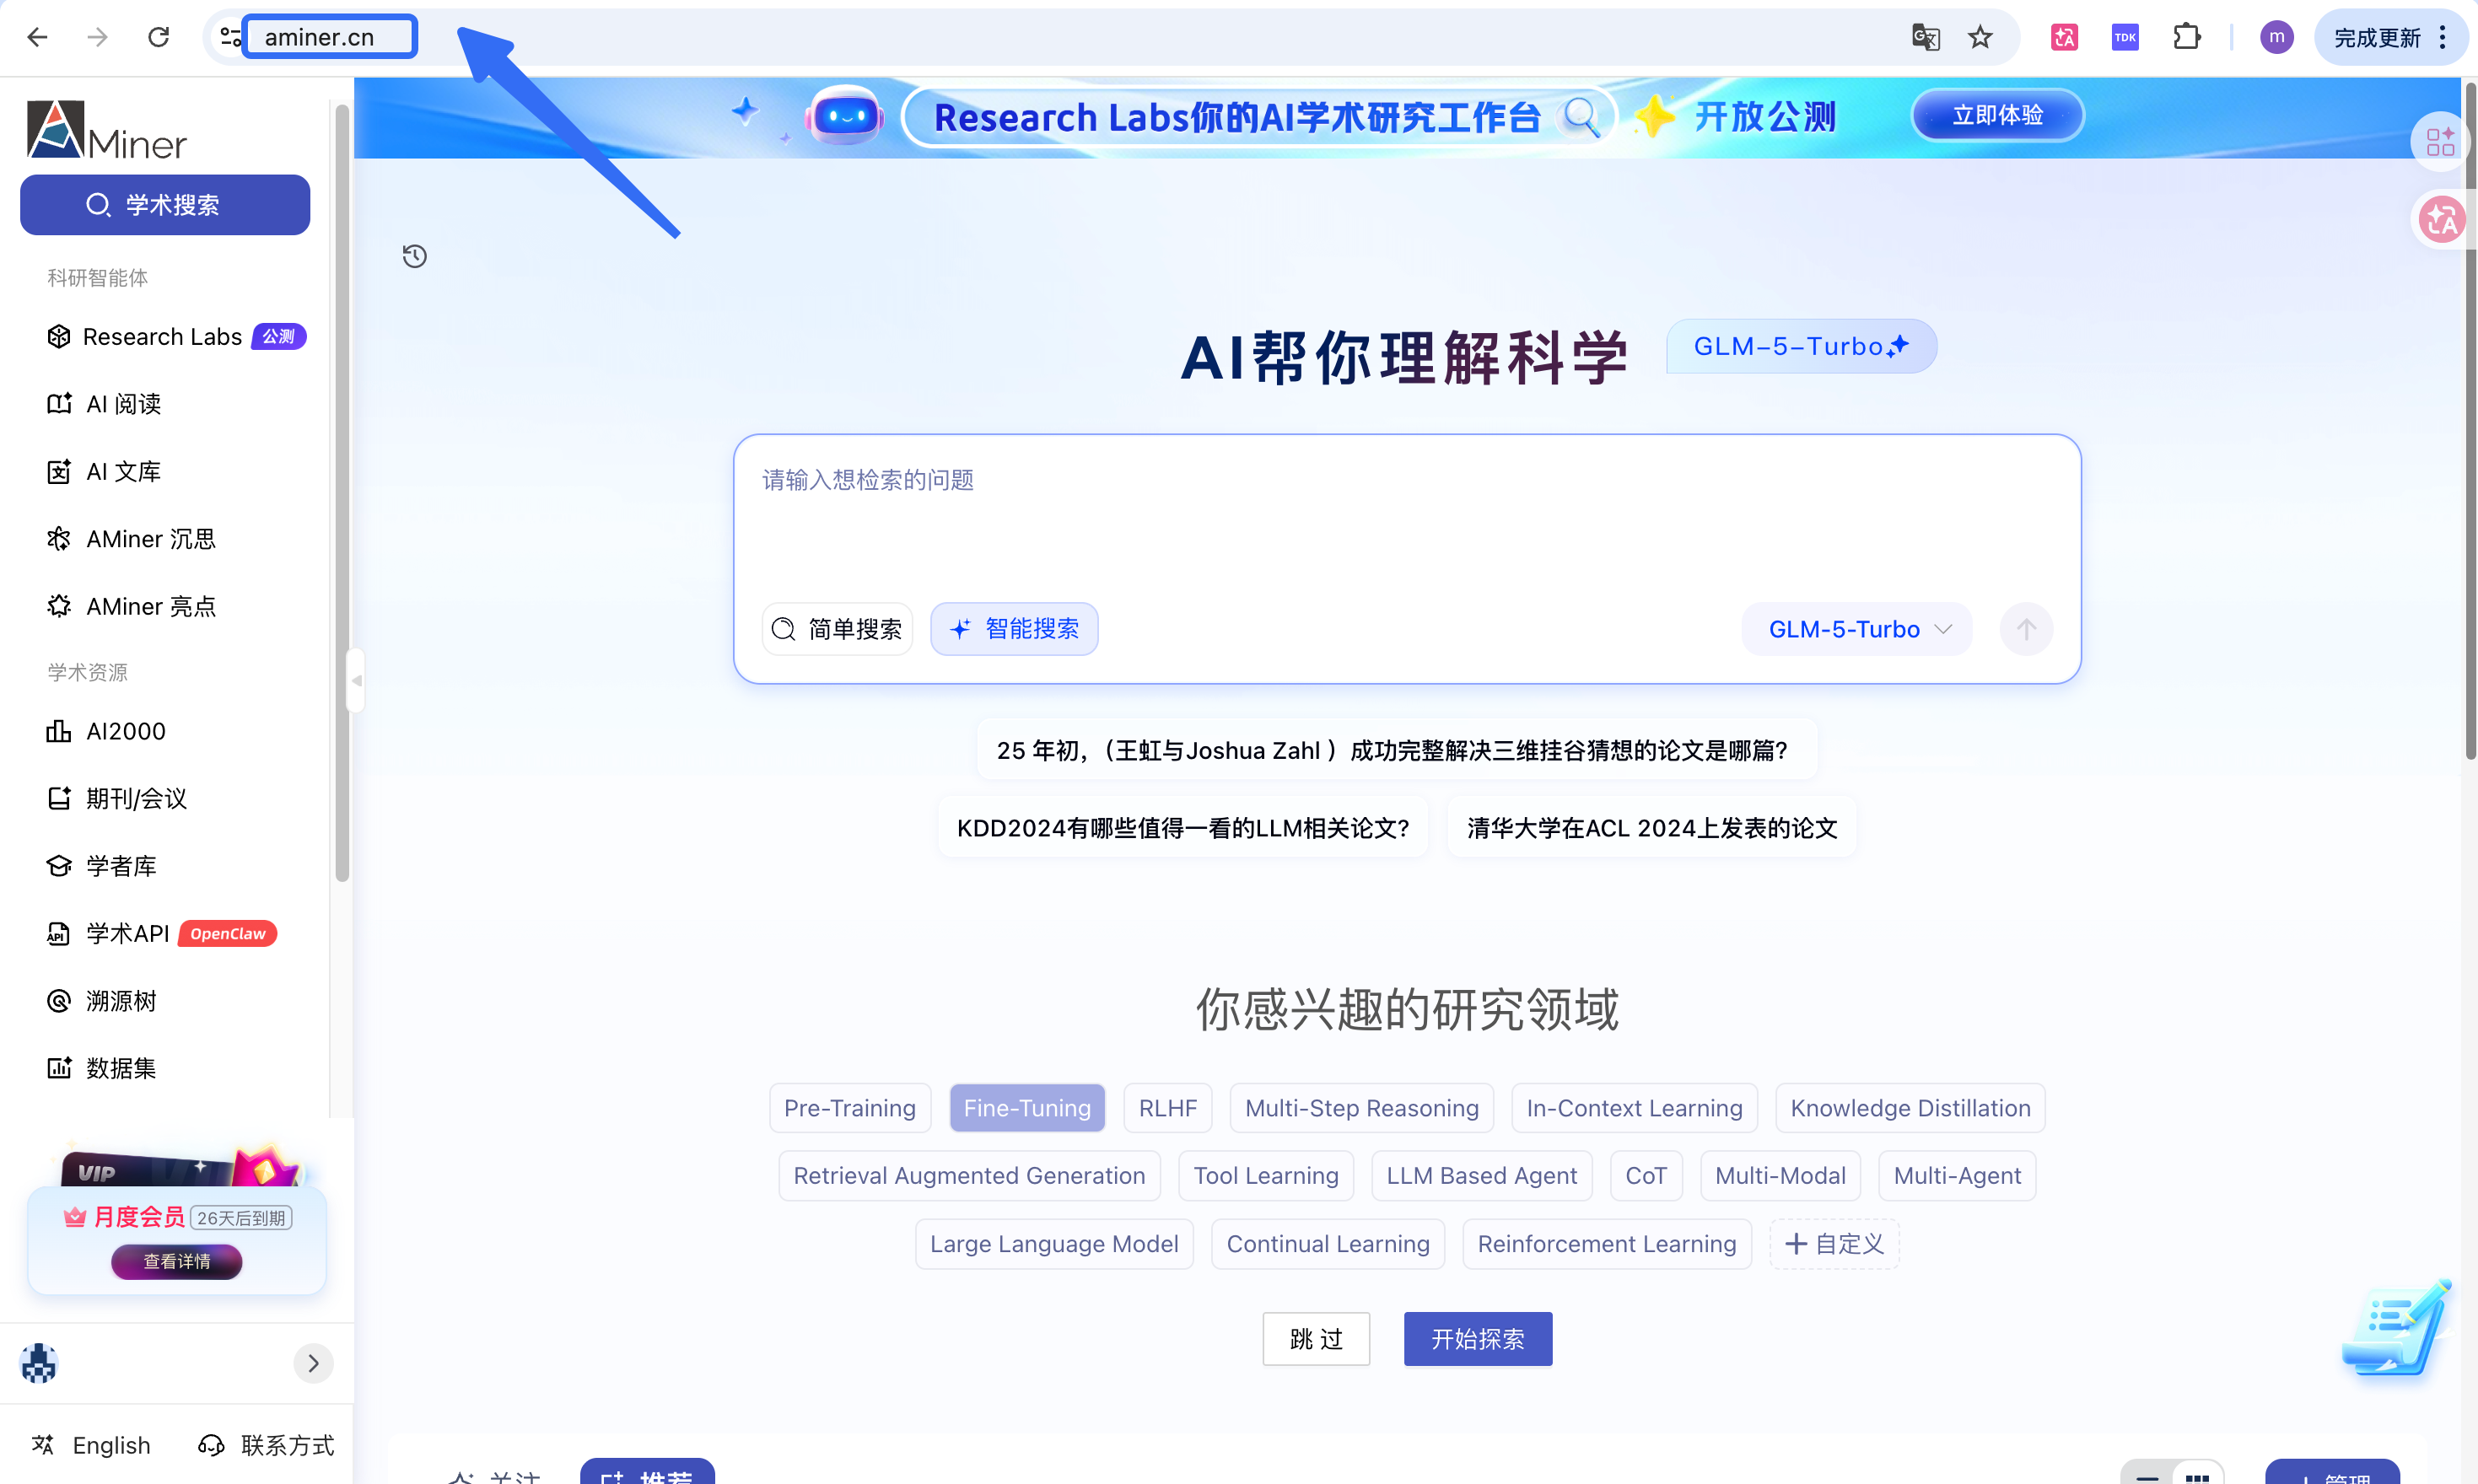Click the 完成更新 update button
The image size is (2478, 1484).
[x=2391, y=37]
